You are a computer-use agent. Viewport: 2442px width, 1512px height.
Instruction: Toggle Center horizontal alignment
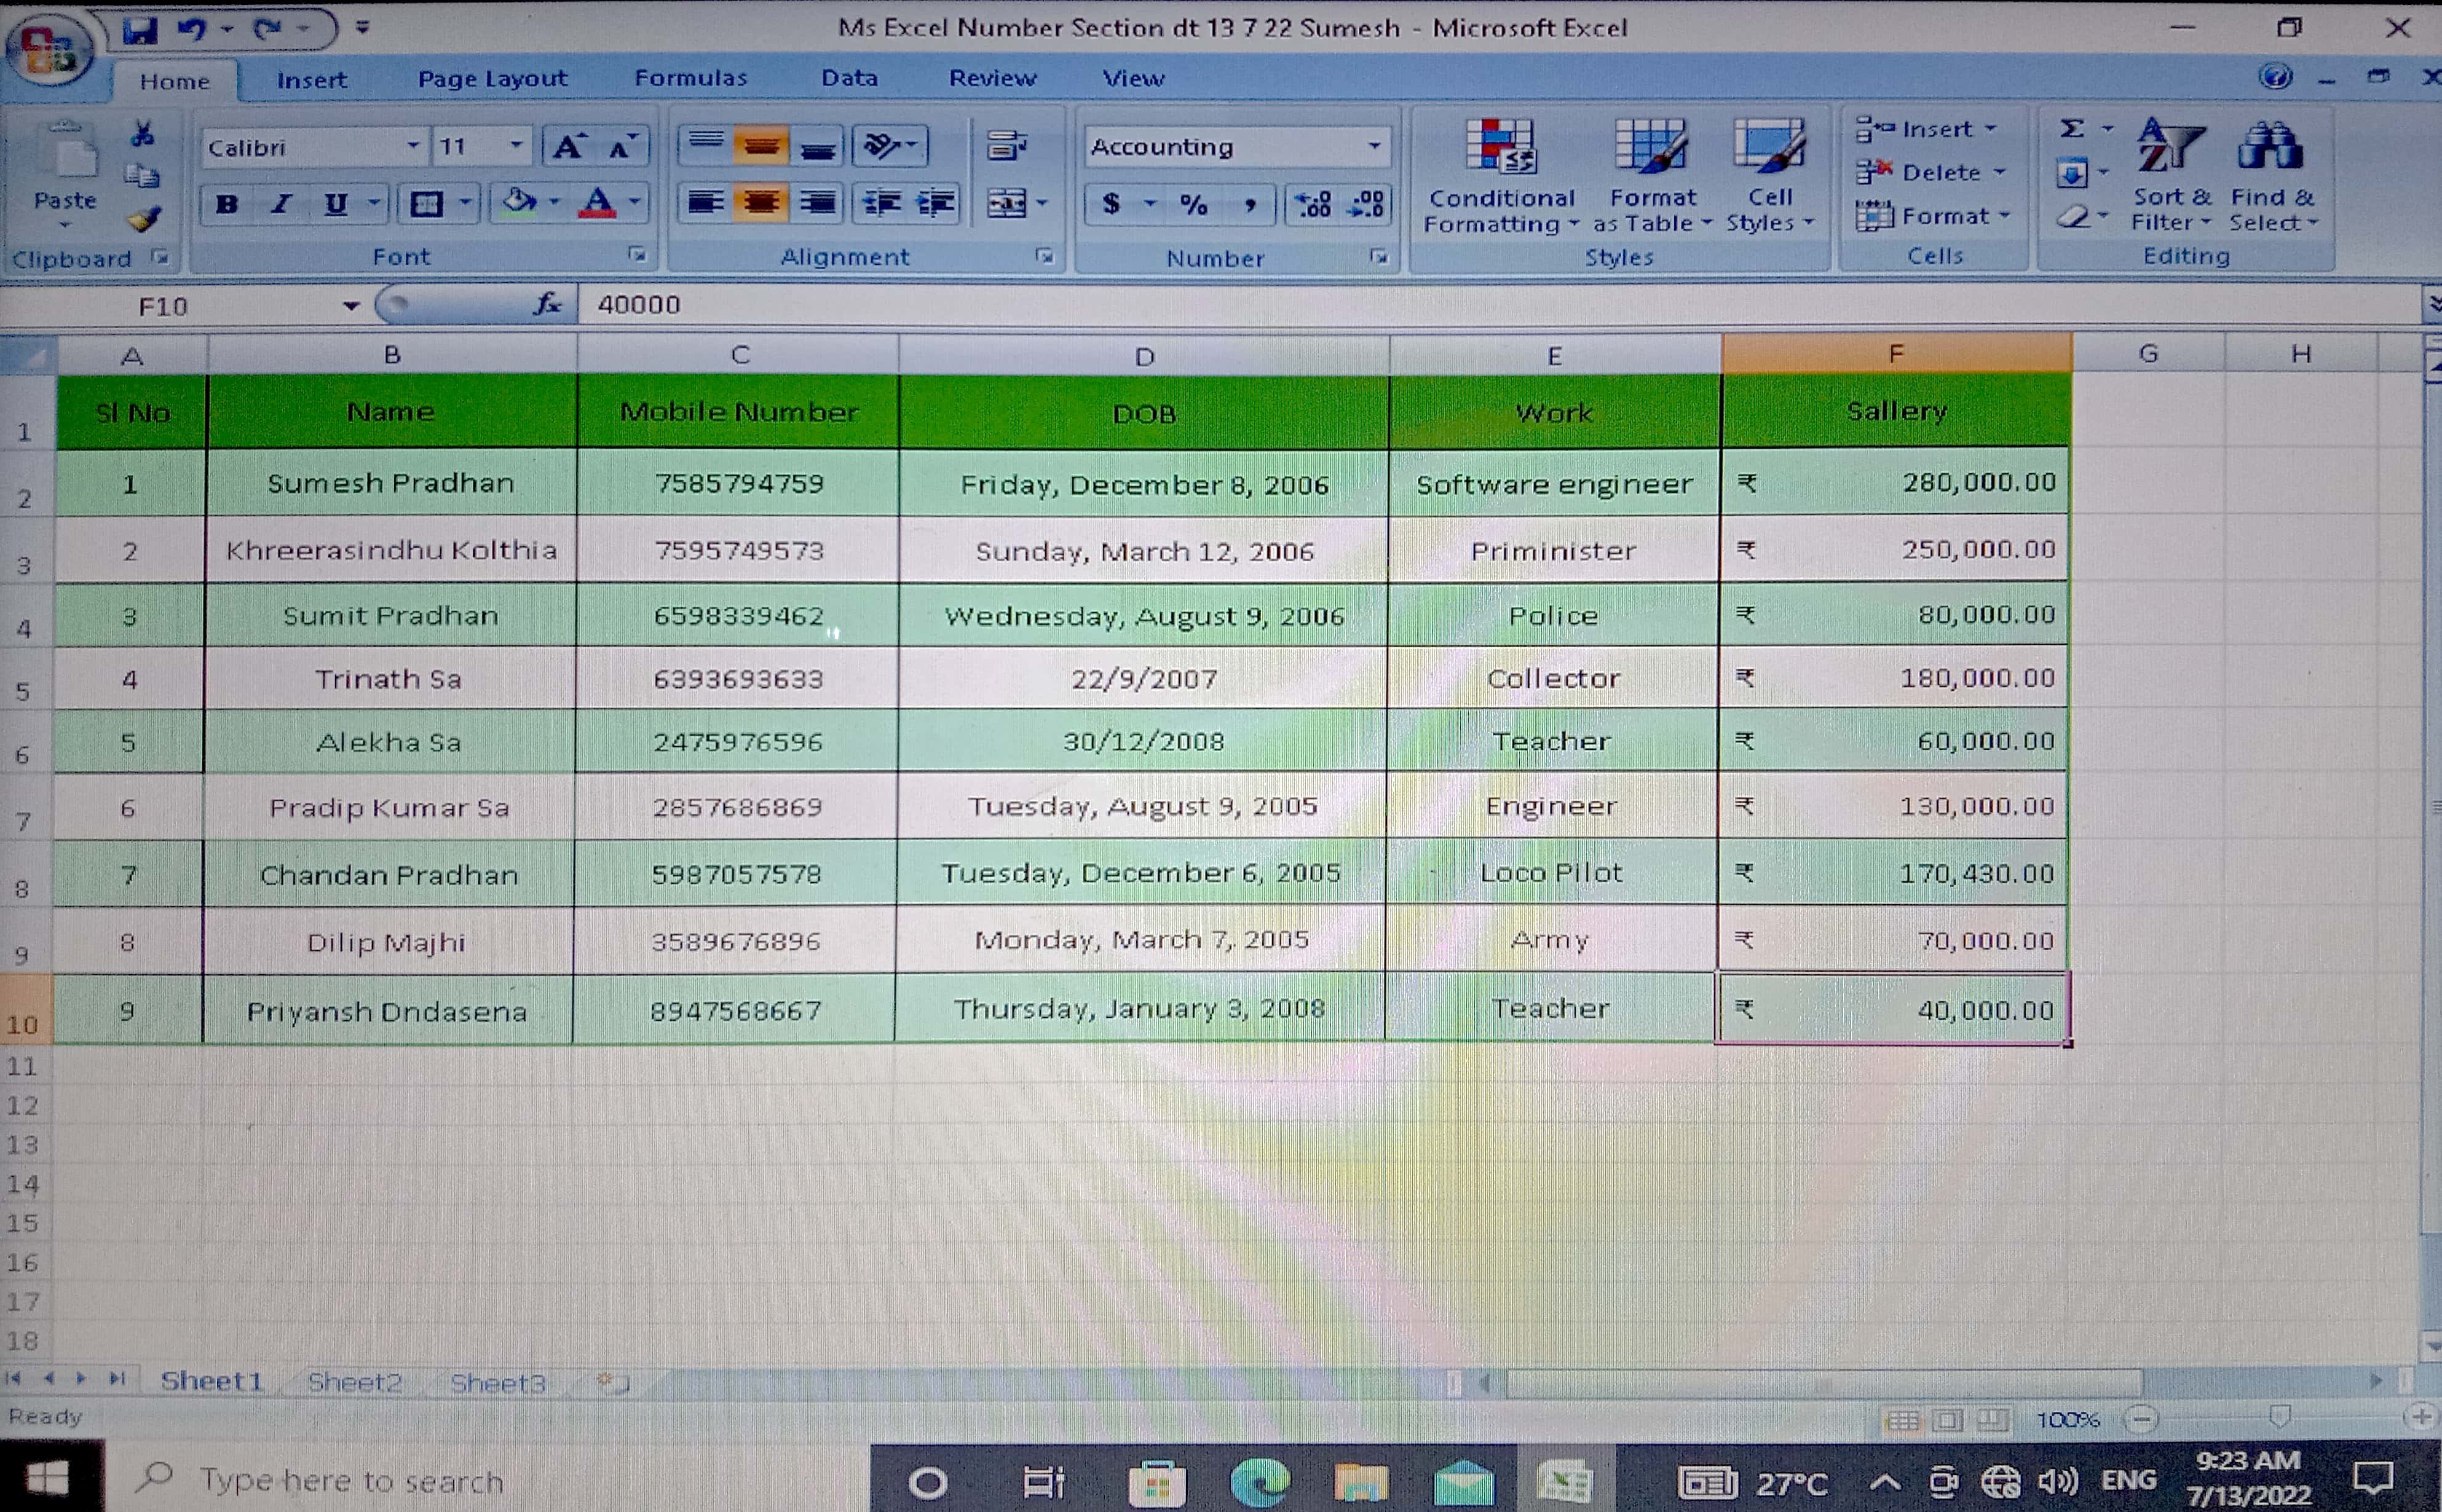(761, 204)
